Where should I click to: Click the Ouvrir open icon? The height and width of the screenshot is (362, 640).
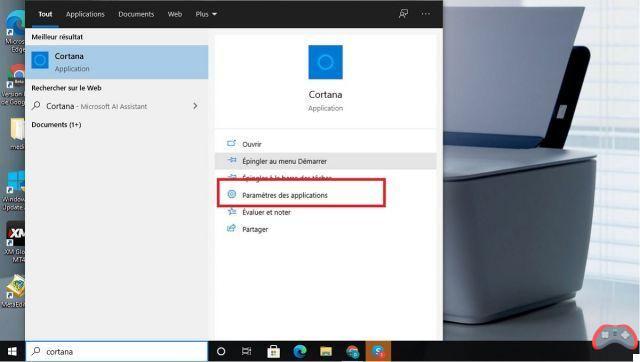[231, 143]
